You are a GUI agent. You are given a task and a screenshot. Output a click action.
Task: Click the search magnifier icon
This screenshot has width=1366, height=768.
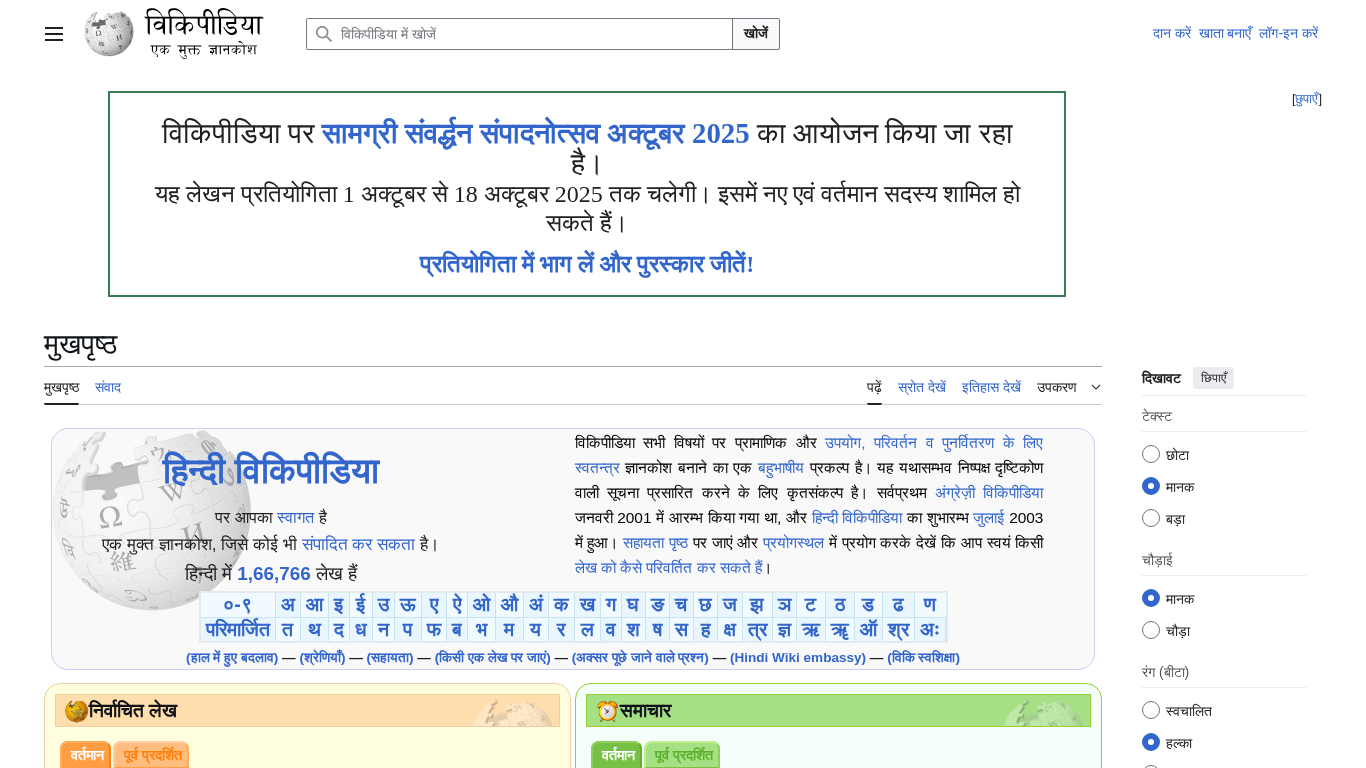click(324, 34)
